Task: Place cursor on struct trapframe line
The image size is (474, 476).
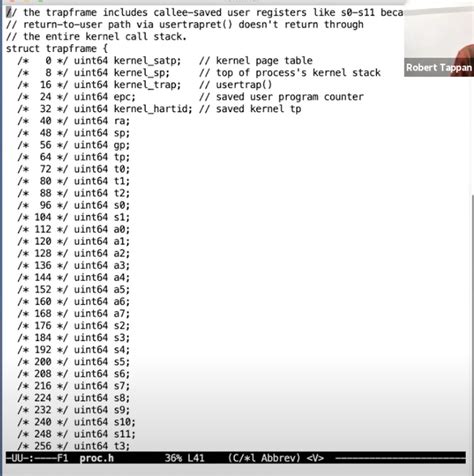Action: click(x=57, y=49)
